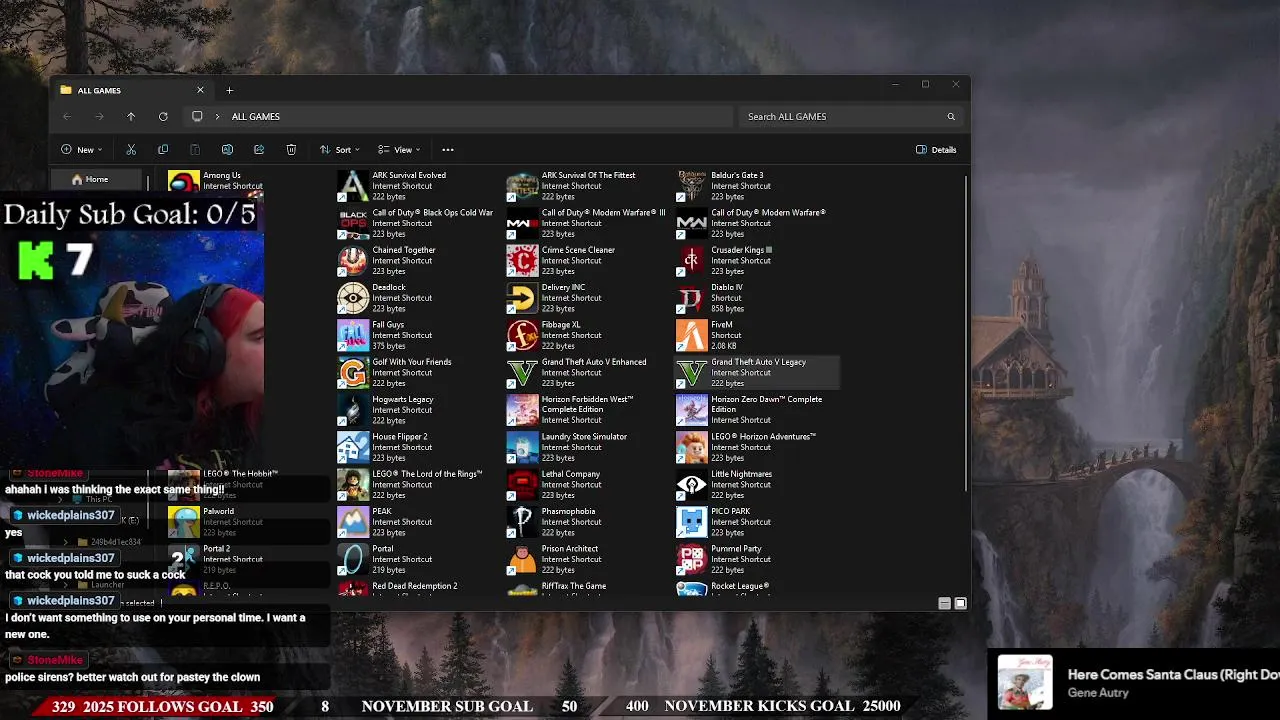Select the Delivery INC icon
This screenshot has width=1280, height=720.
pyautogui.click(x=522, y=298)
